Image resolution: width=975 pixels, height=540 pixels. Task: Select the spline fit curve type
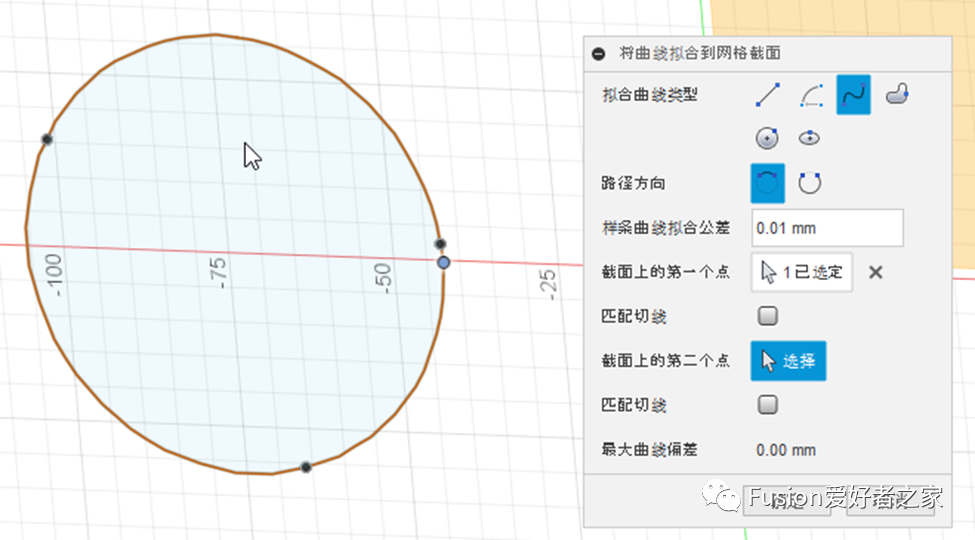[x=853, y=95]
